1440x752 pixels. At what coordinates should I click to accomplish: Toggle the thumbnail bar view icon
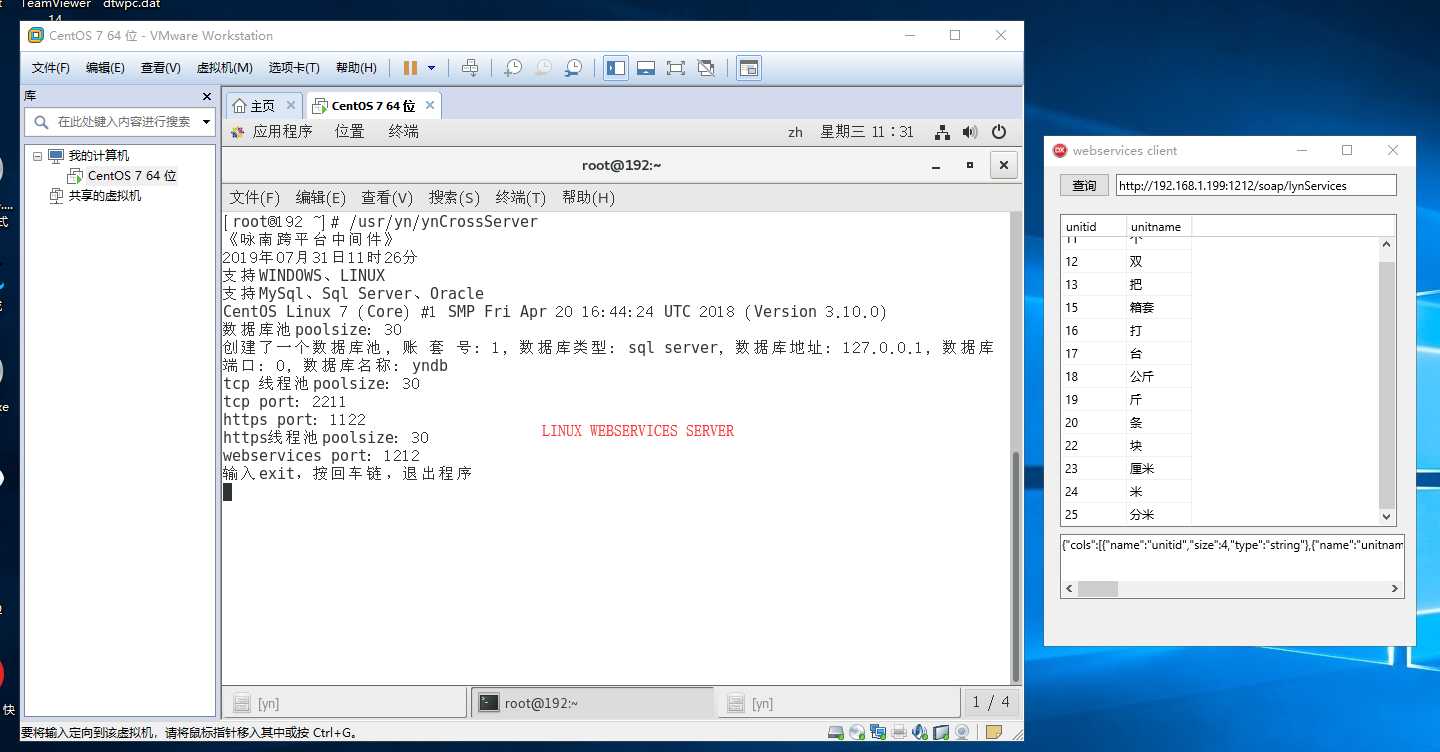point(646,68)
